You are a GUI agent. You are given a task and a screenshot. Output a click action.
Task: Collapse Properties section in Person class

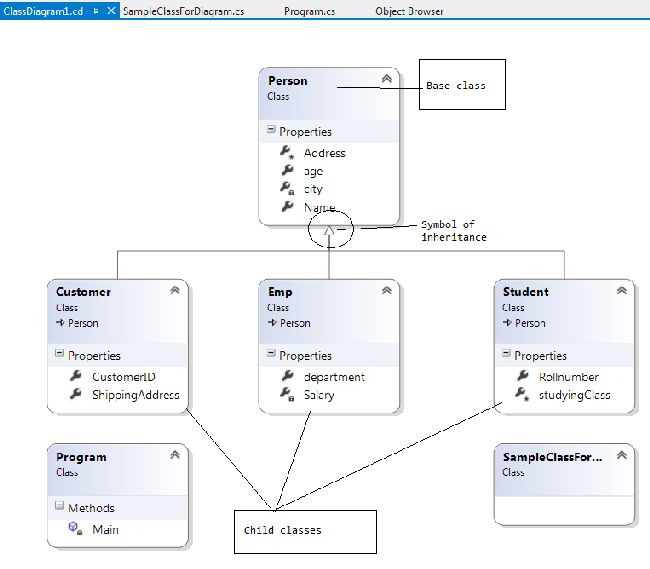271,129
